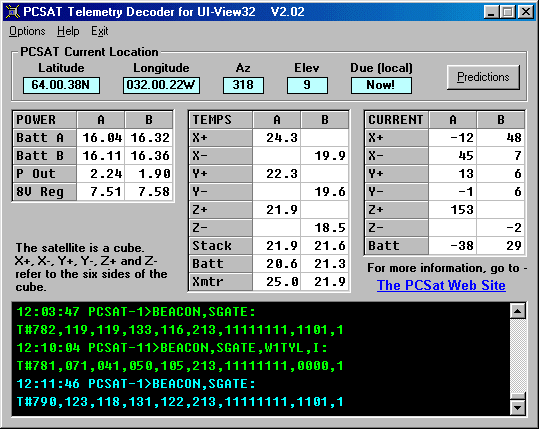Click the Due field showing Now!
Screen dimensions: 539x429
tap(381, 85)
